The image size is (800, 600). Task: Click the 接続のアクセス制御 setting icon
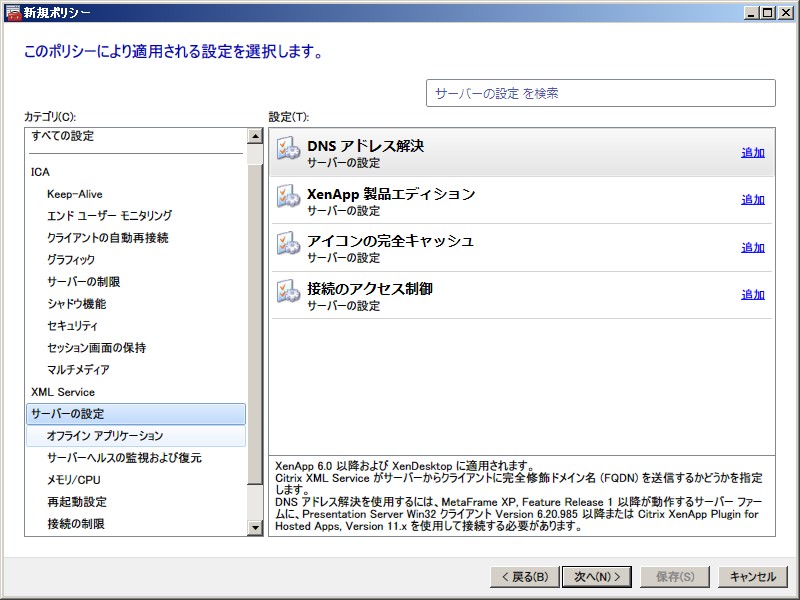tap(288, 293)
